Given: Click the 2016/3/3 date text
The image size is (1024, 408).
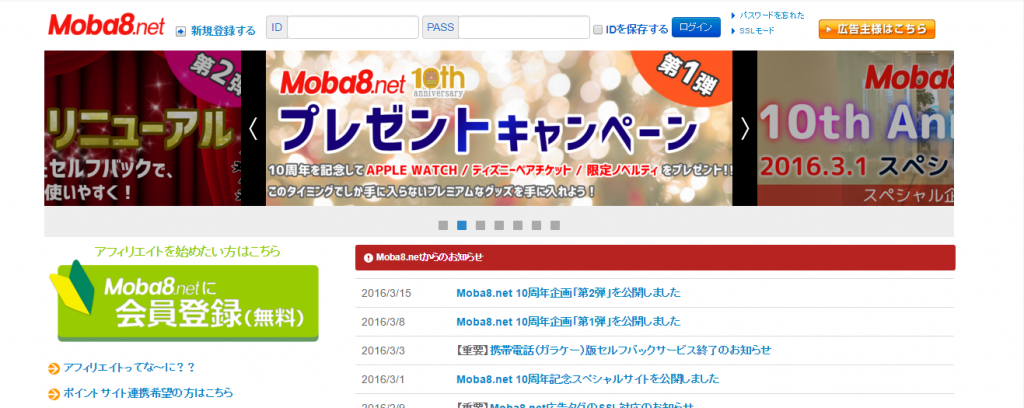Looking at the screenshot, I should pyautogui.click(x=383, y=351).
